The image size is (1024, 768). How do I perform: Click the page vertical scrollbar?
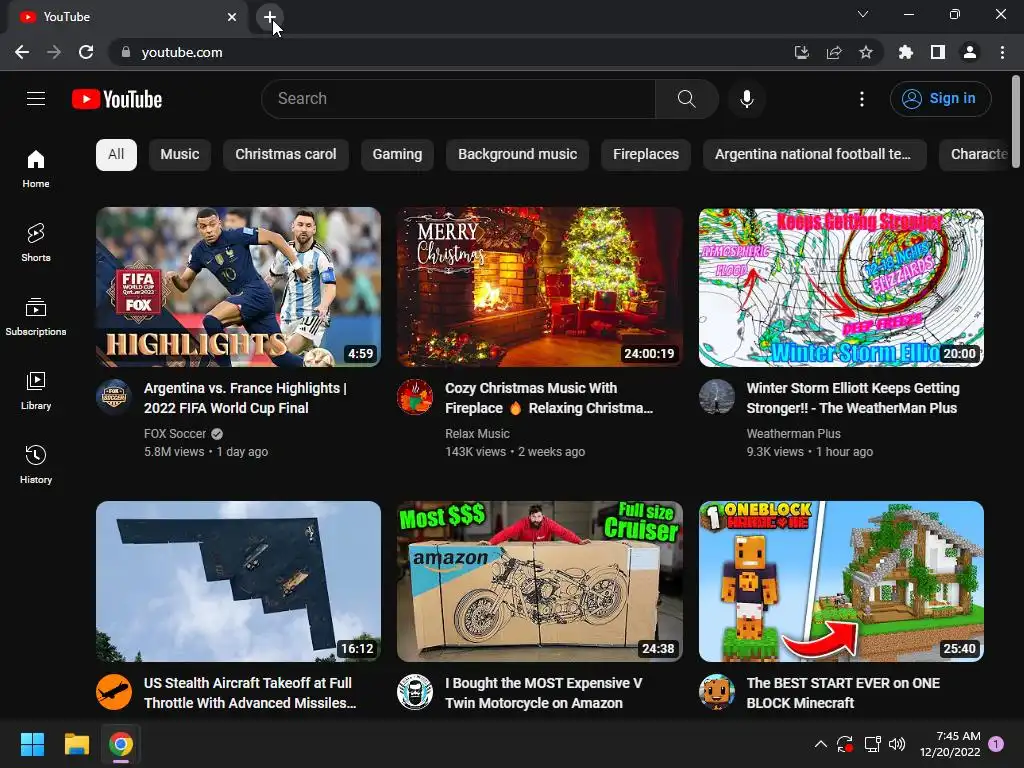[1016, 122]
